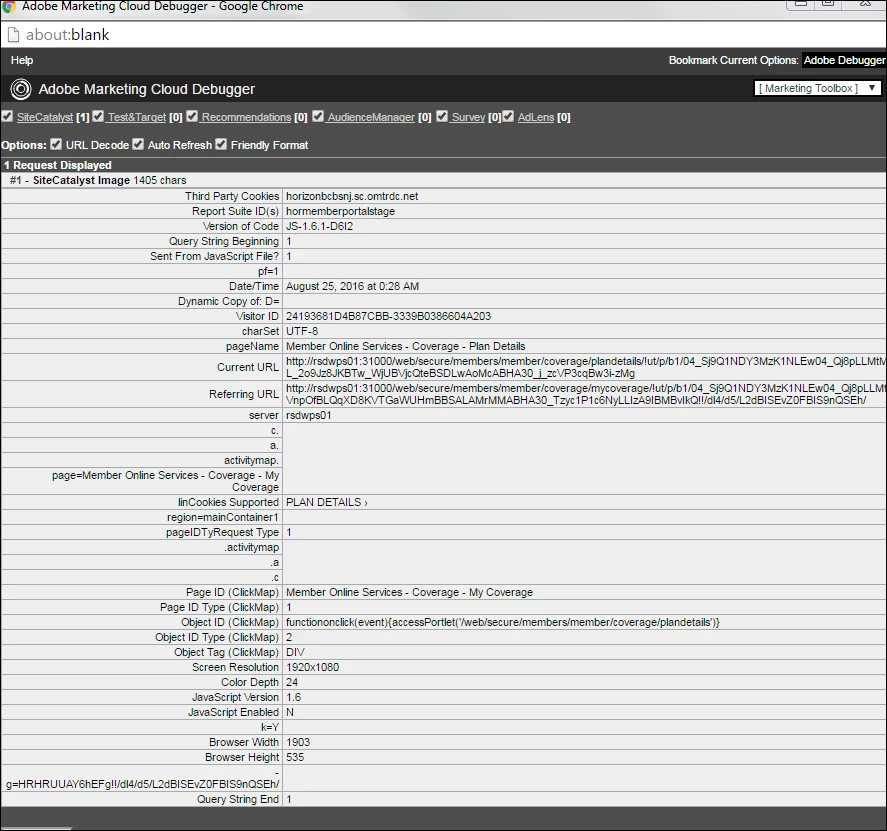Screen dimensions: 887x831
Task: Turn off the Friendly Format option
Action: click(x=221, y=144)
